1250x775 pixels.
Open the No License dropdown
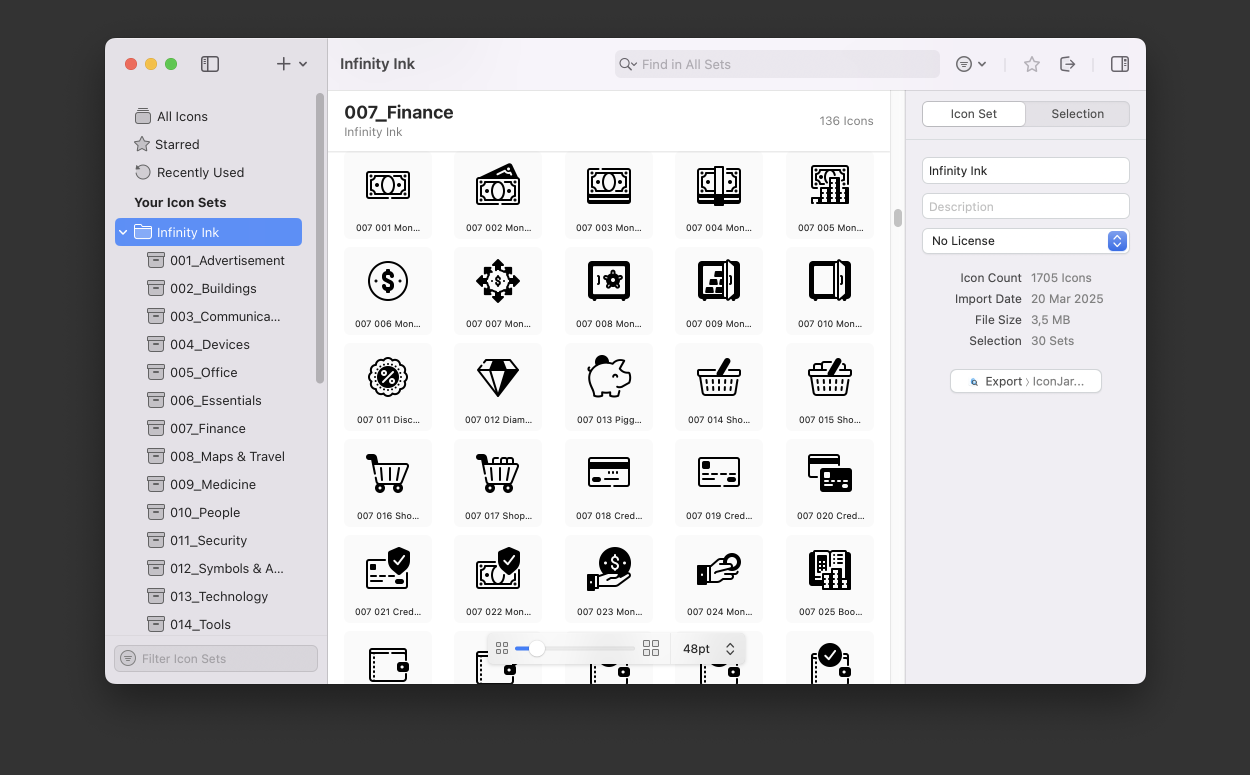click(1025, 241)
